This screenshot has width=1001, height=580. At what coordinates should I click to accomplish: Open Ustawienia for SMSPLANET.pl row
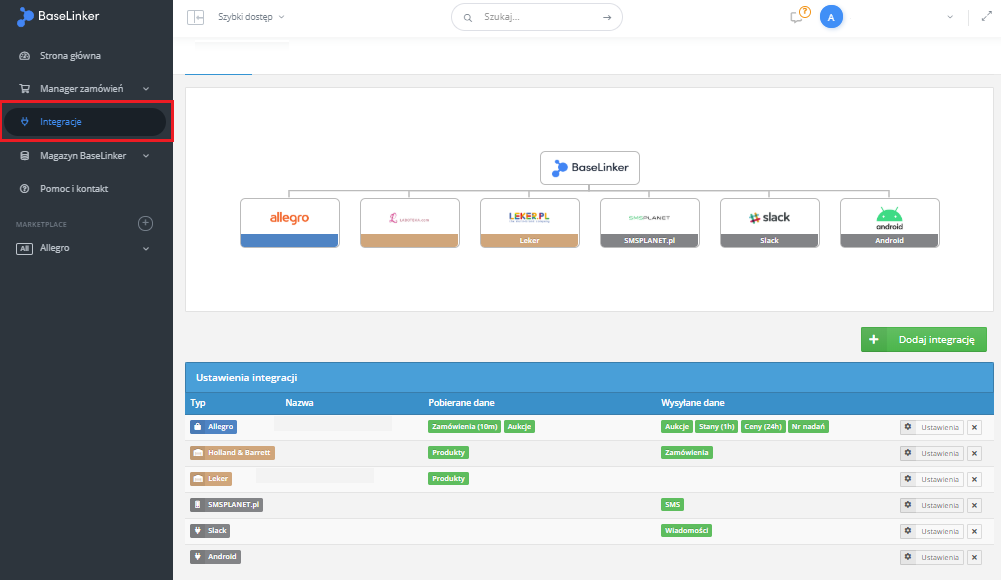pos(931,505)
